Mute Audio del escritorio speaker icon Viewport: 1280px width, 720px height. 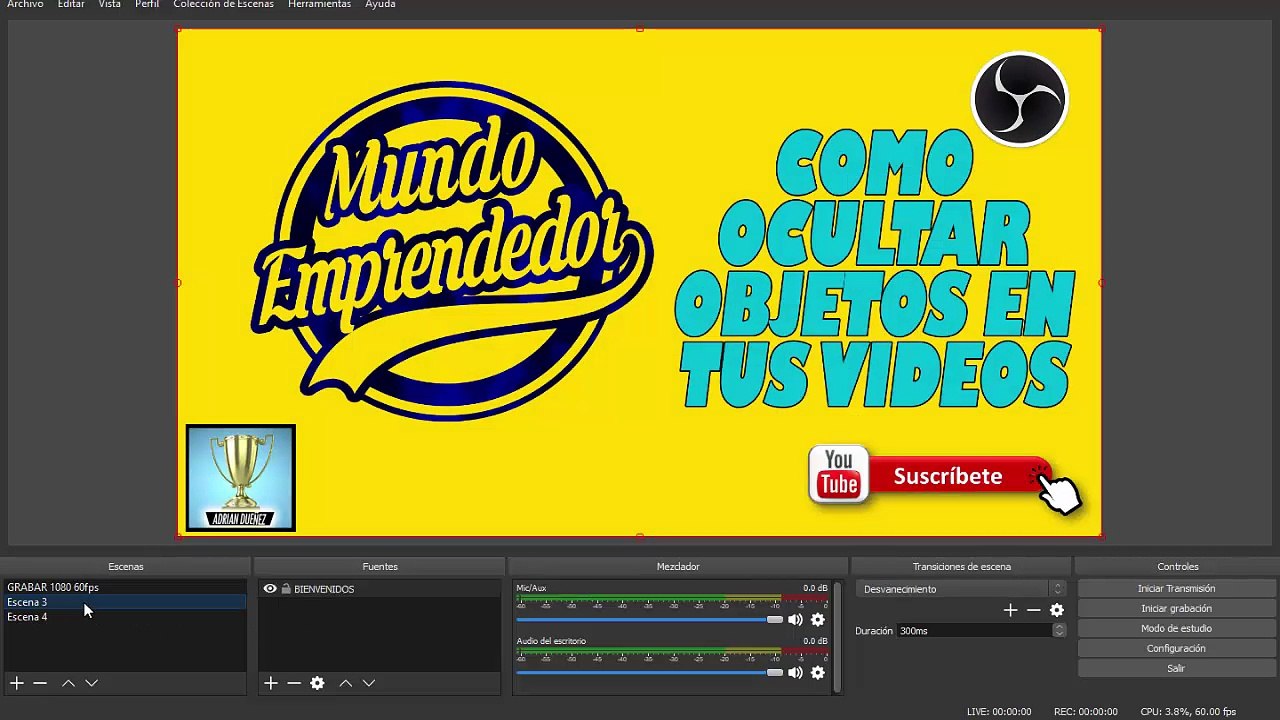pyautogui.click(x=795, y=673)
